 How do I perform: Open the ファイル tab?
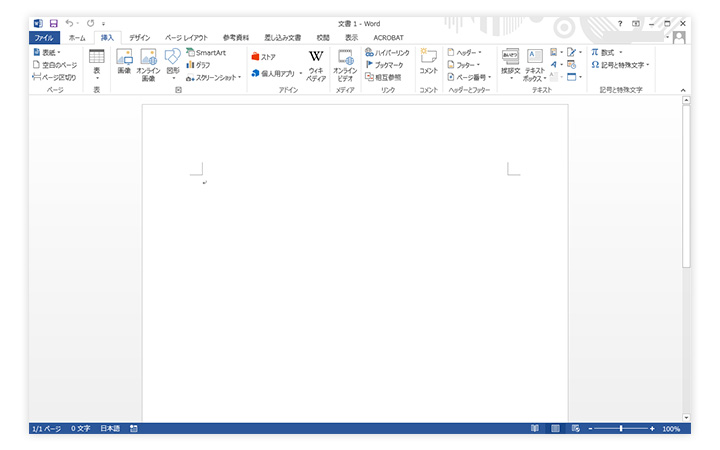point(44,38)
